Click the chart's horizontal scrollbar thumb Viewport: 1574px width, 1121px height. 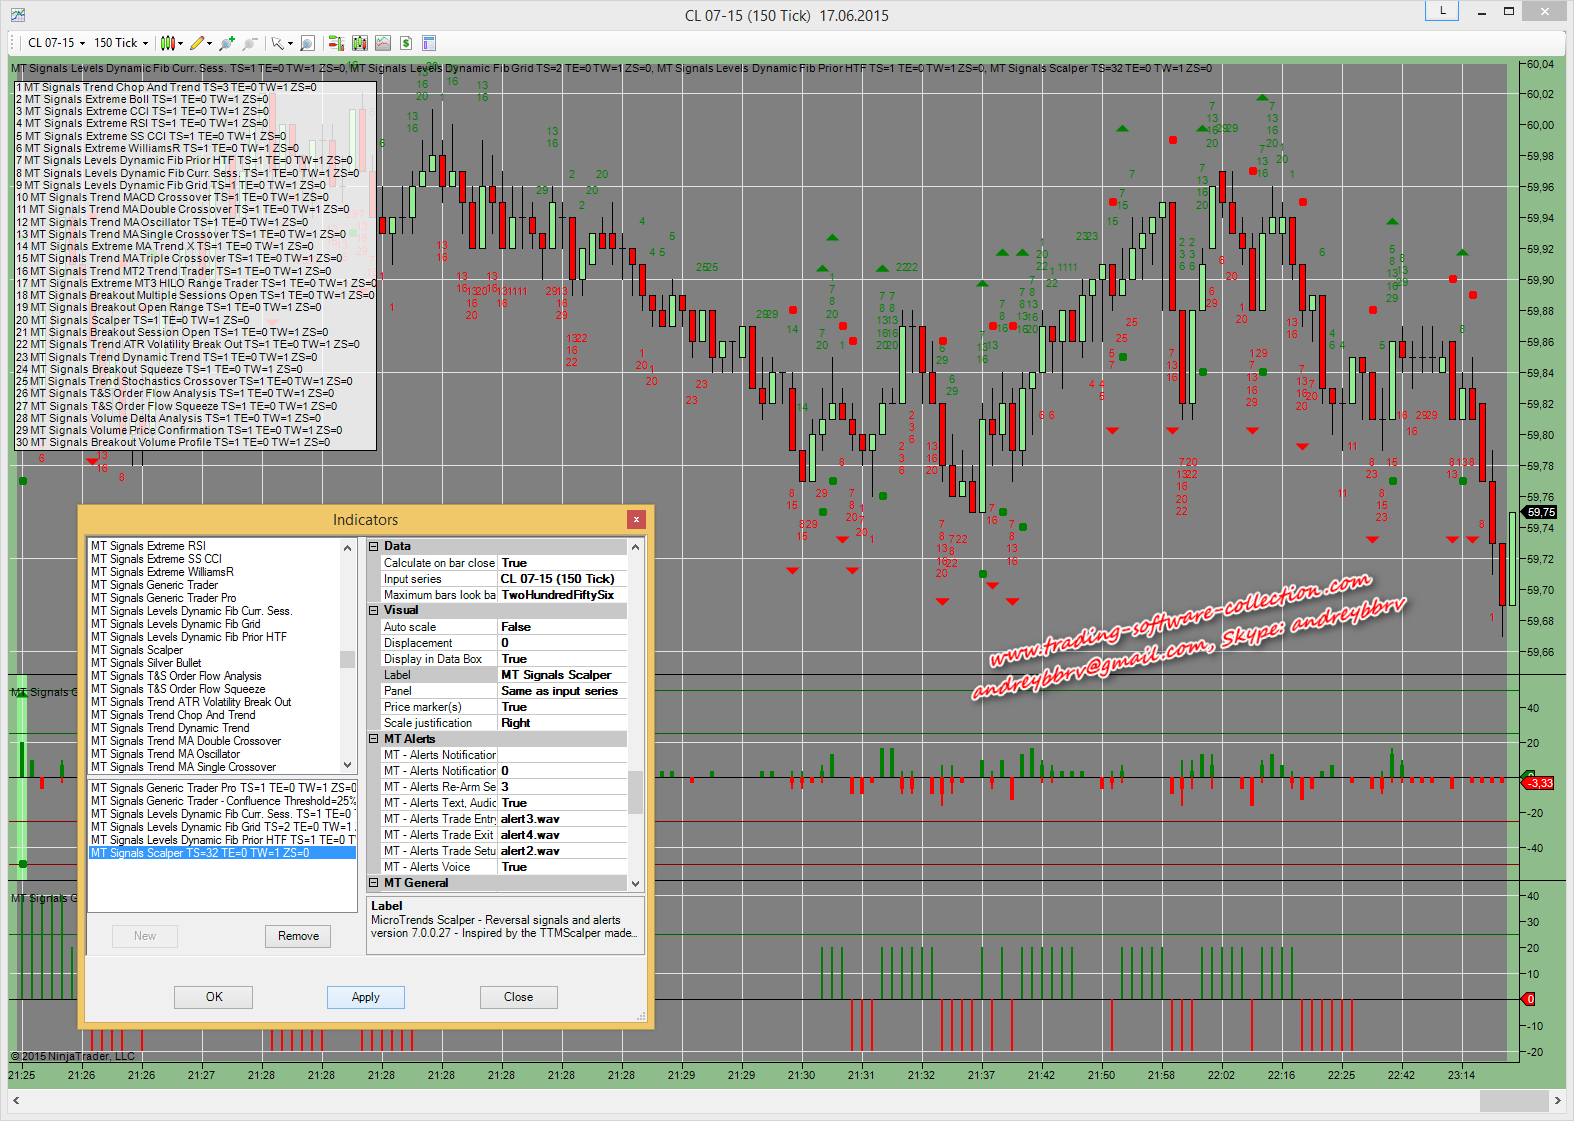click(x=1513, y=1100)
